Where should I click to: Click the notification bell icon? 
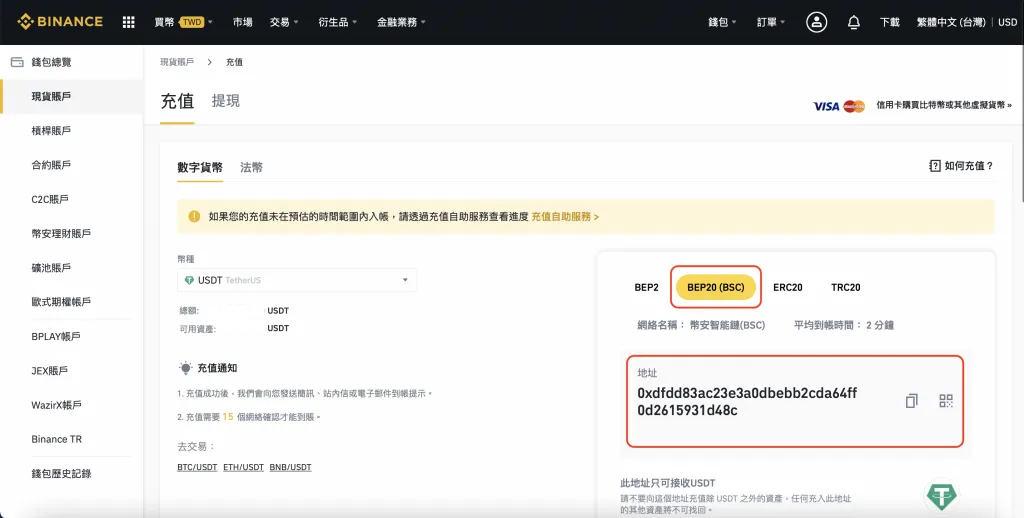pos(853,22)
